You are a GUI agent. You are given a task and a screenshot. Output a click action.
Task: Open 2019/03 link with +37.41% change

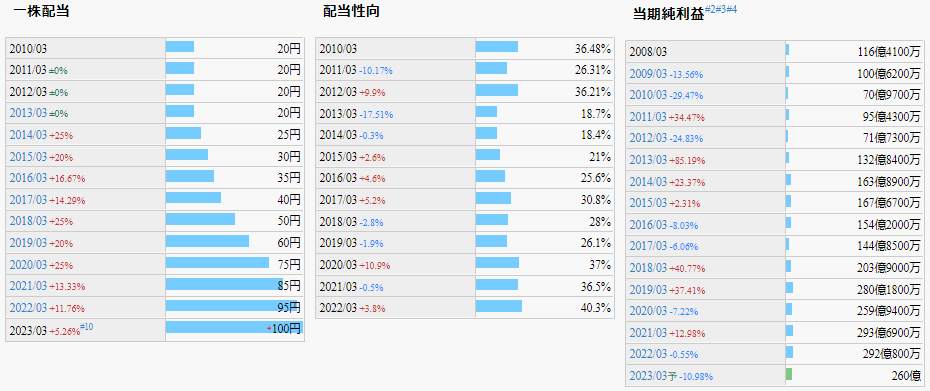click(648, 290)
